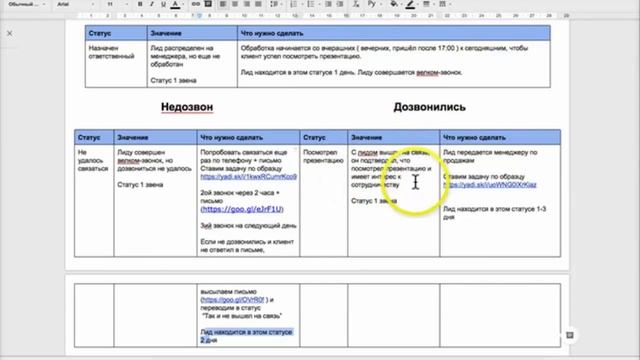
Task: Click the indent marker on the ruler
Action: point(199,16)
